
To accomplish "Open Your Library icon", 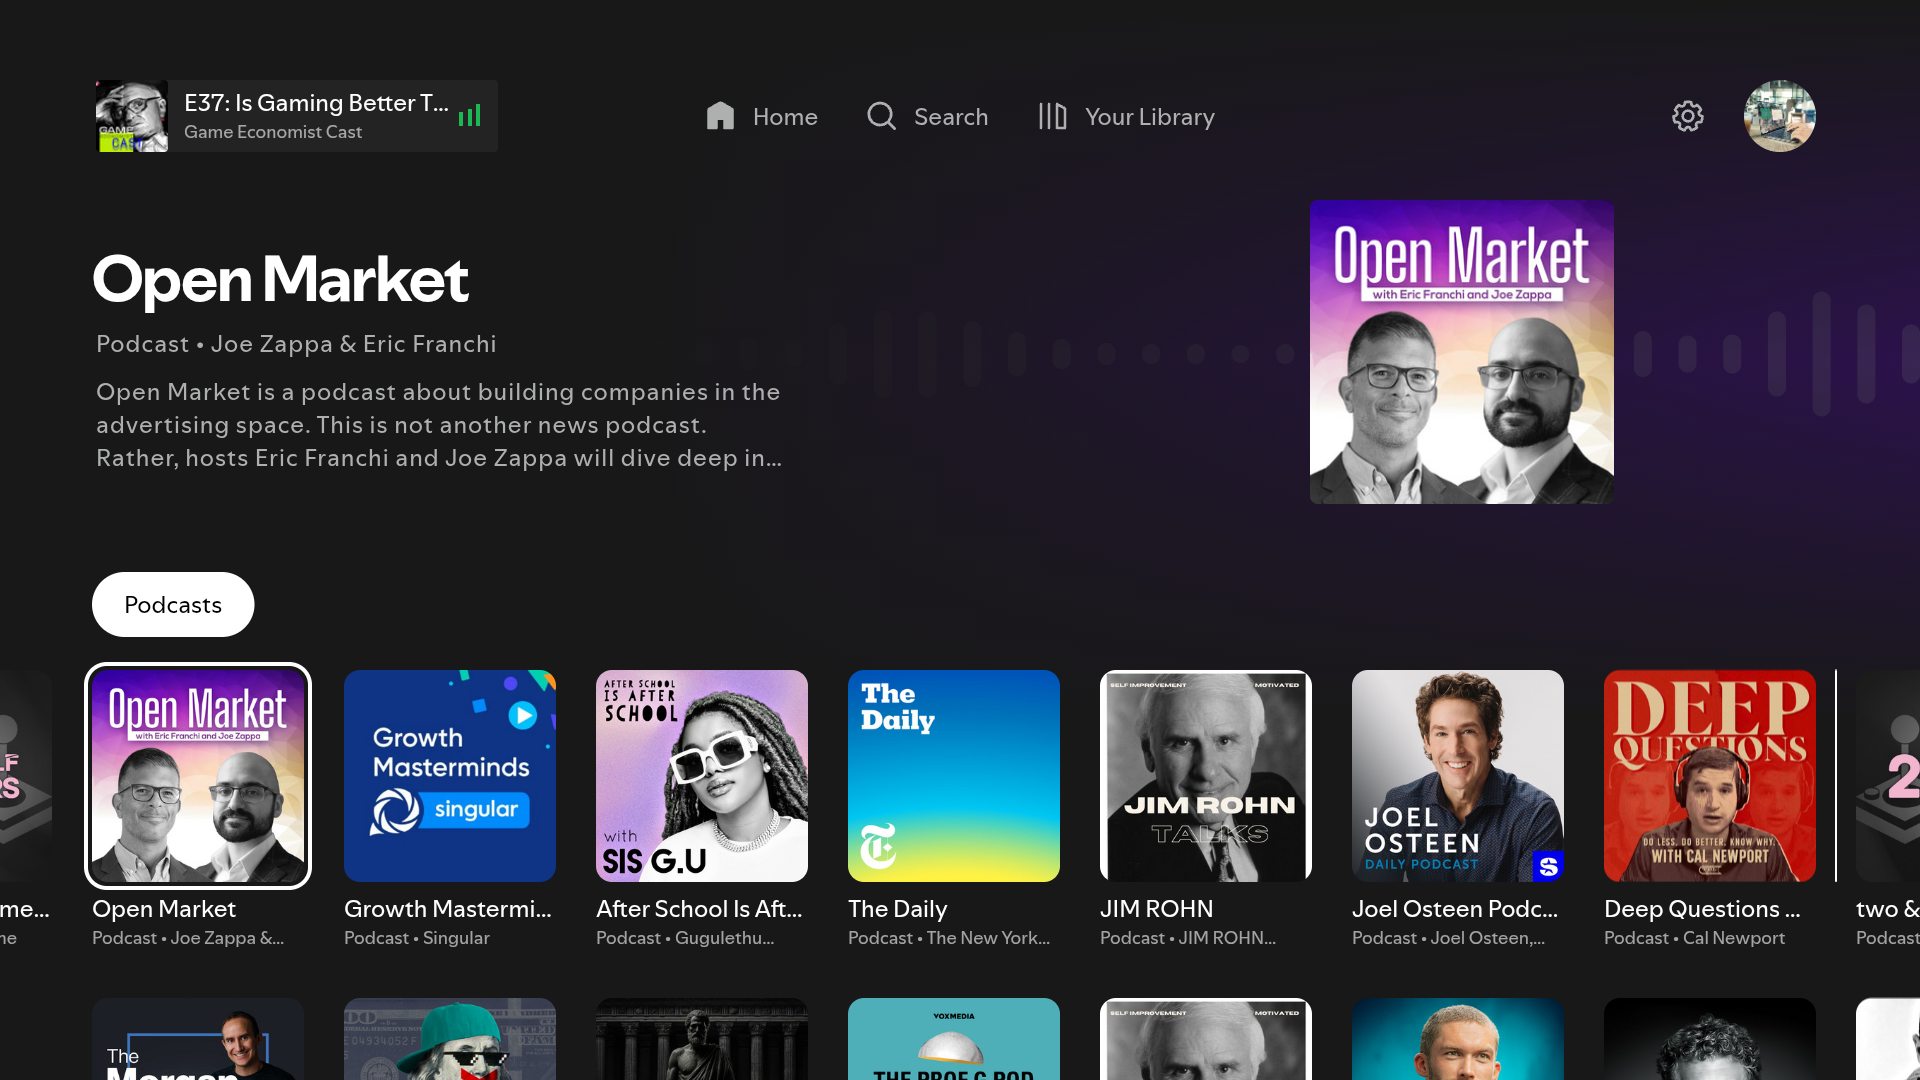I will [1052, 116].
